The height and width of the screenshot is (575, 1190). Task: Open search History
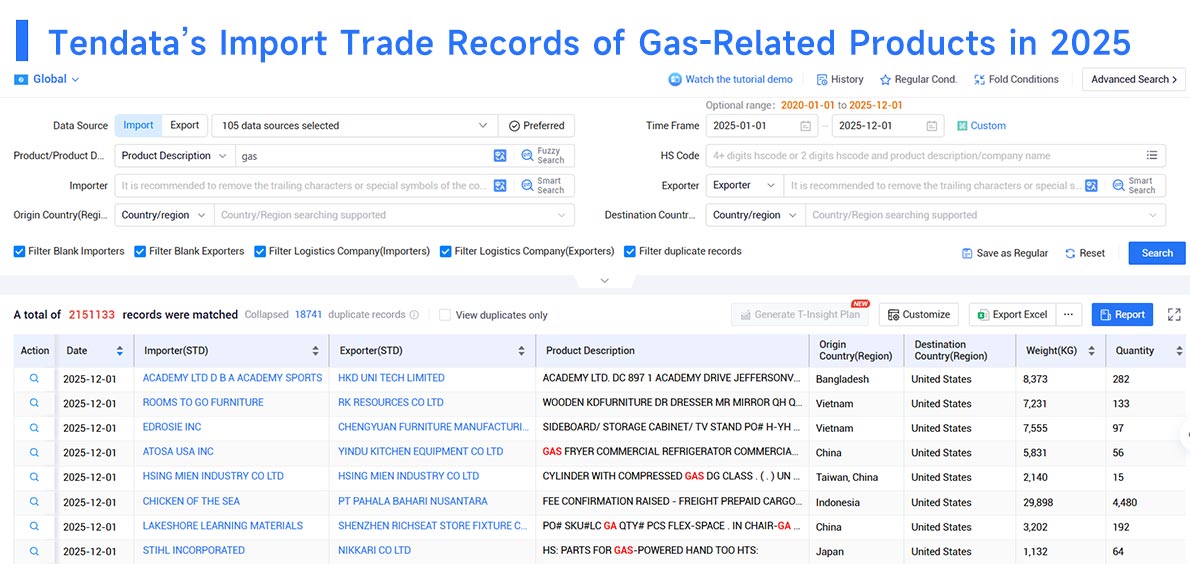pyautogui.click(x=840, y=79)
